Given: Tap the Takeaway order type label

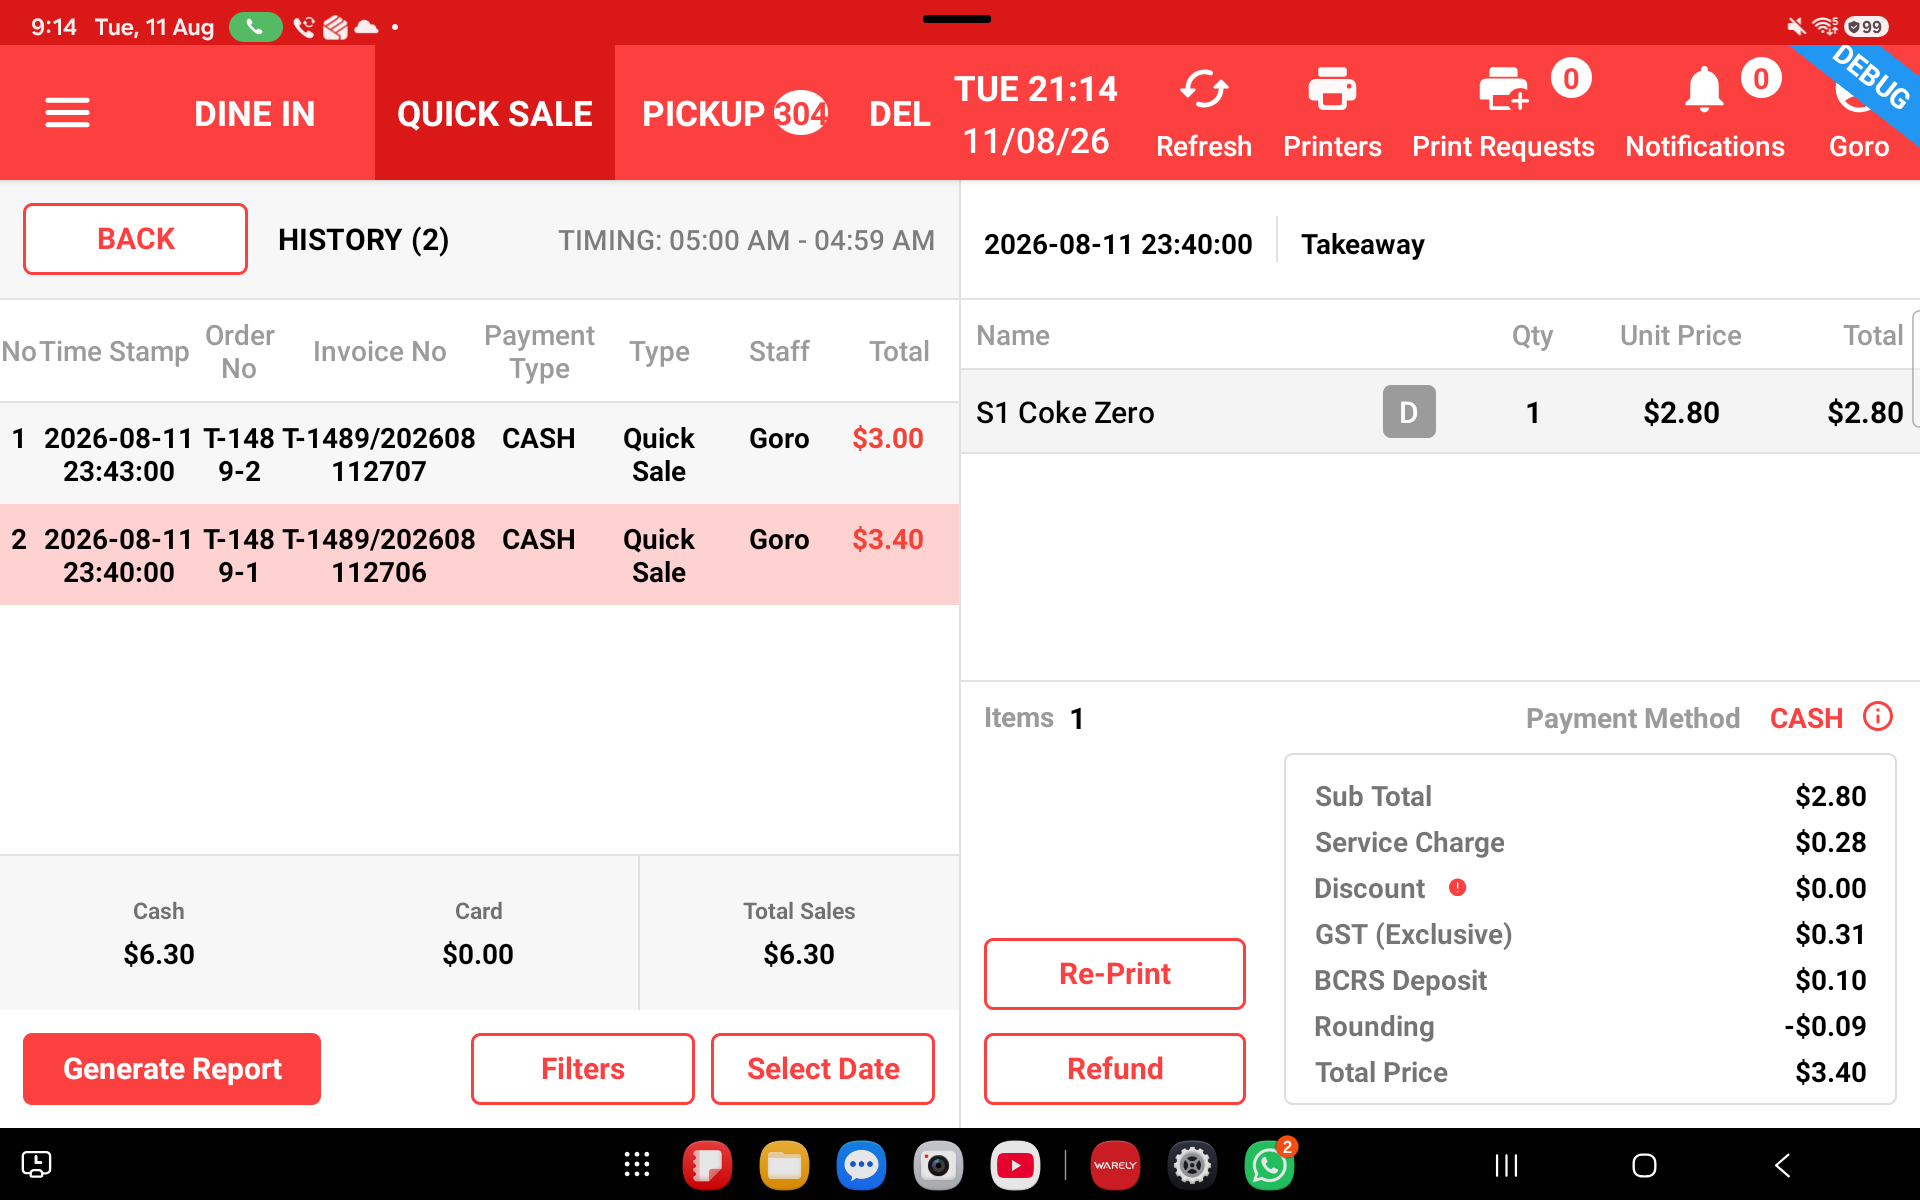Looking at the screenshot, I should coord(1362,244).
